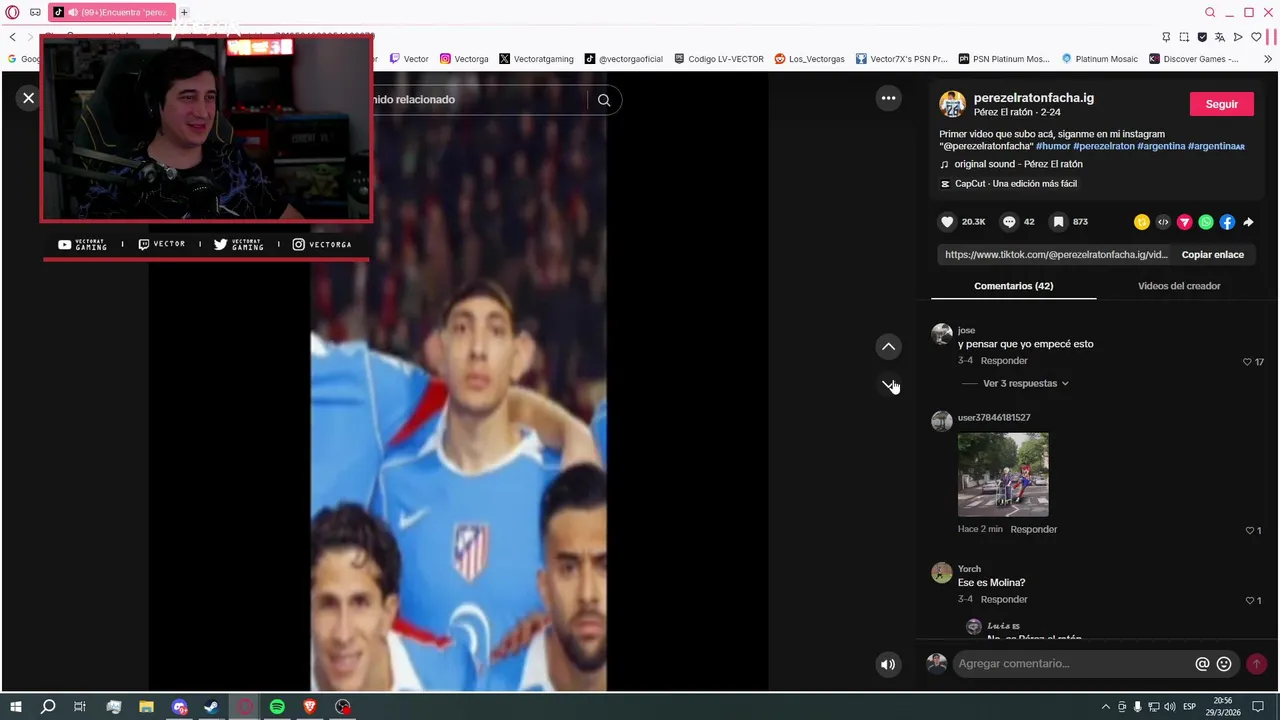This screenshot has height=720, width=1280.
Task: Select the TikTok browser tab
Action: coord(111,12)
